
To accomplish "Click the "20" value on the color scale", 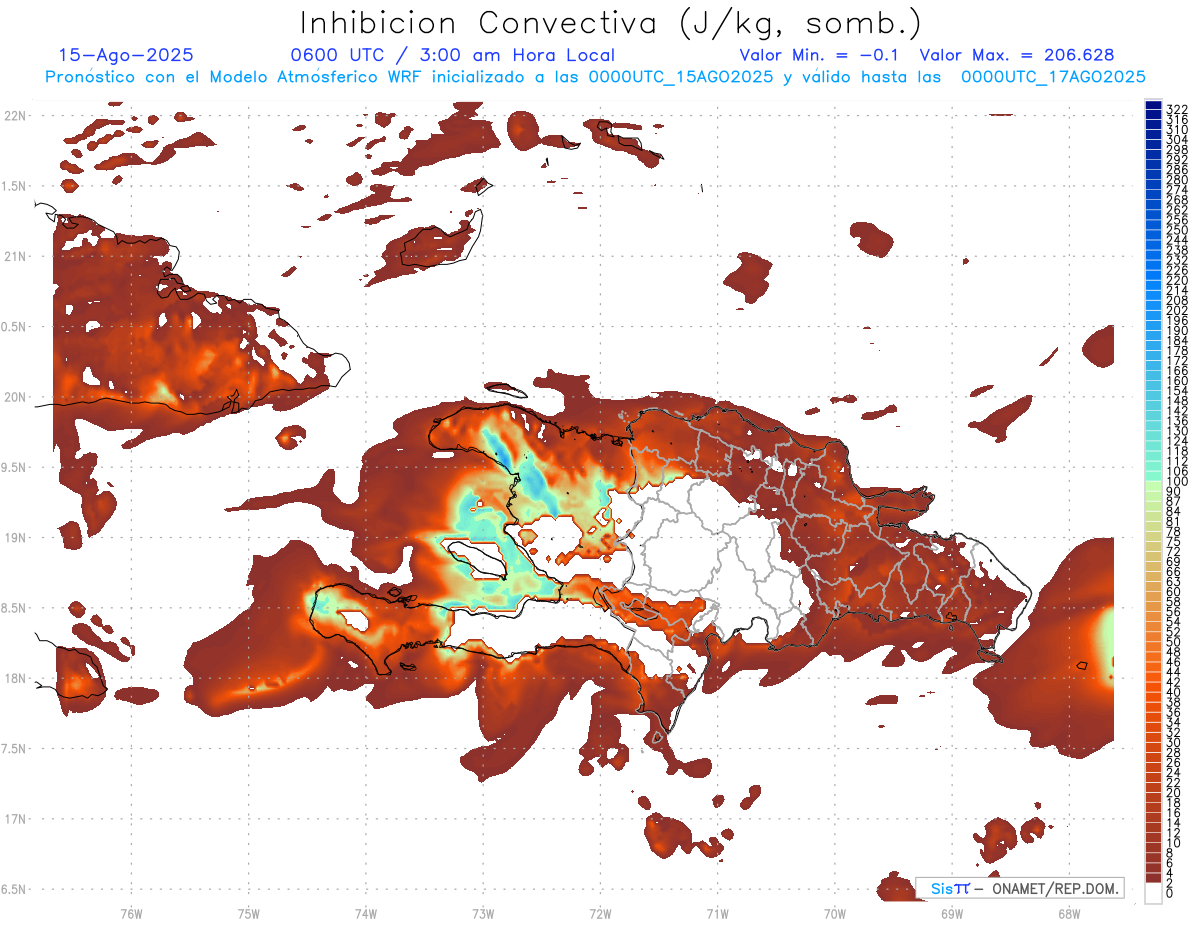I will click(1173, 792).
